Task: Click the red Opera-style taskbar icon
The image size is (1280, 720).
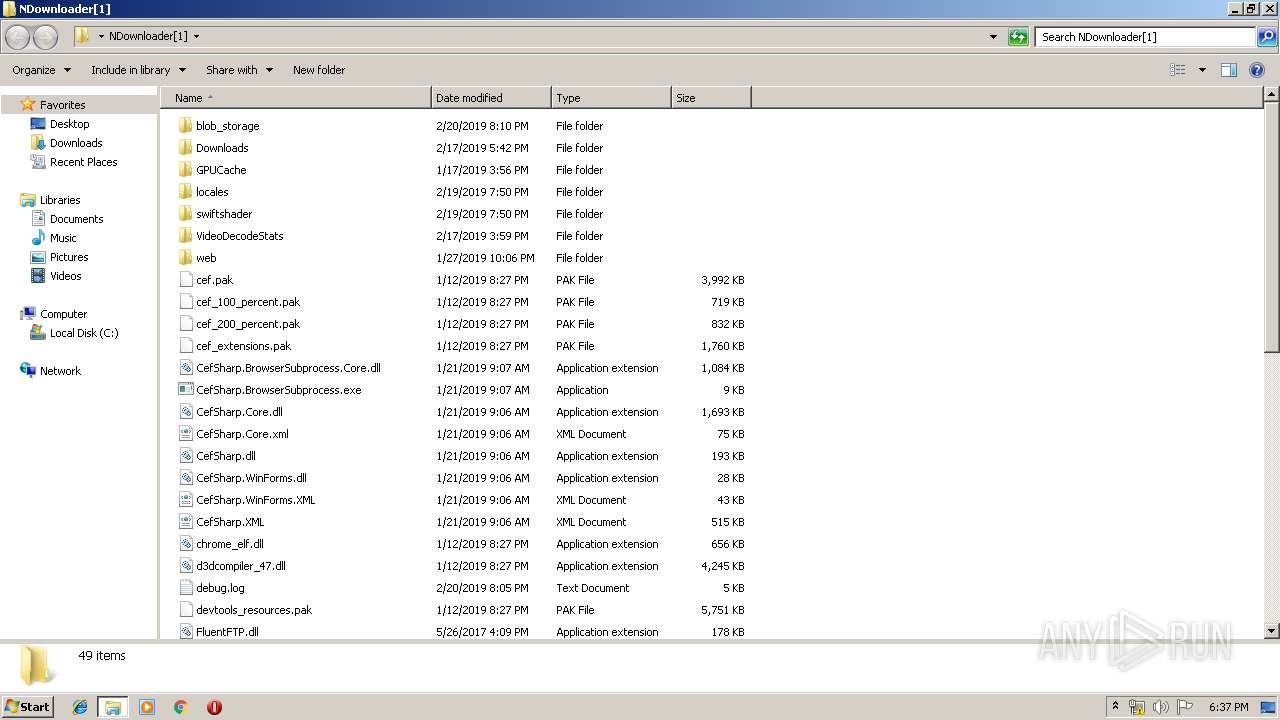Action: (x=214, y=707)
